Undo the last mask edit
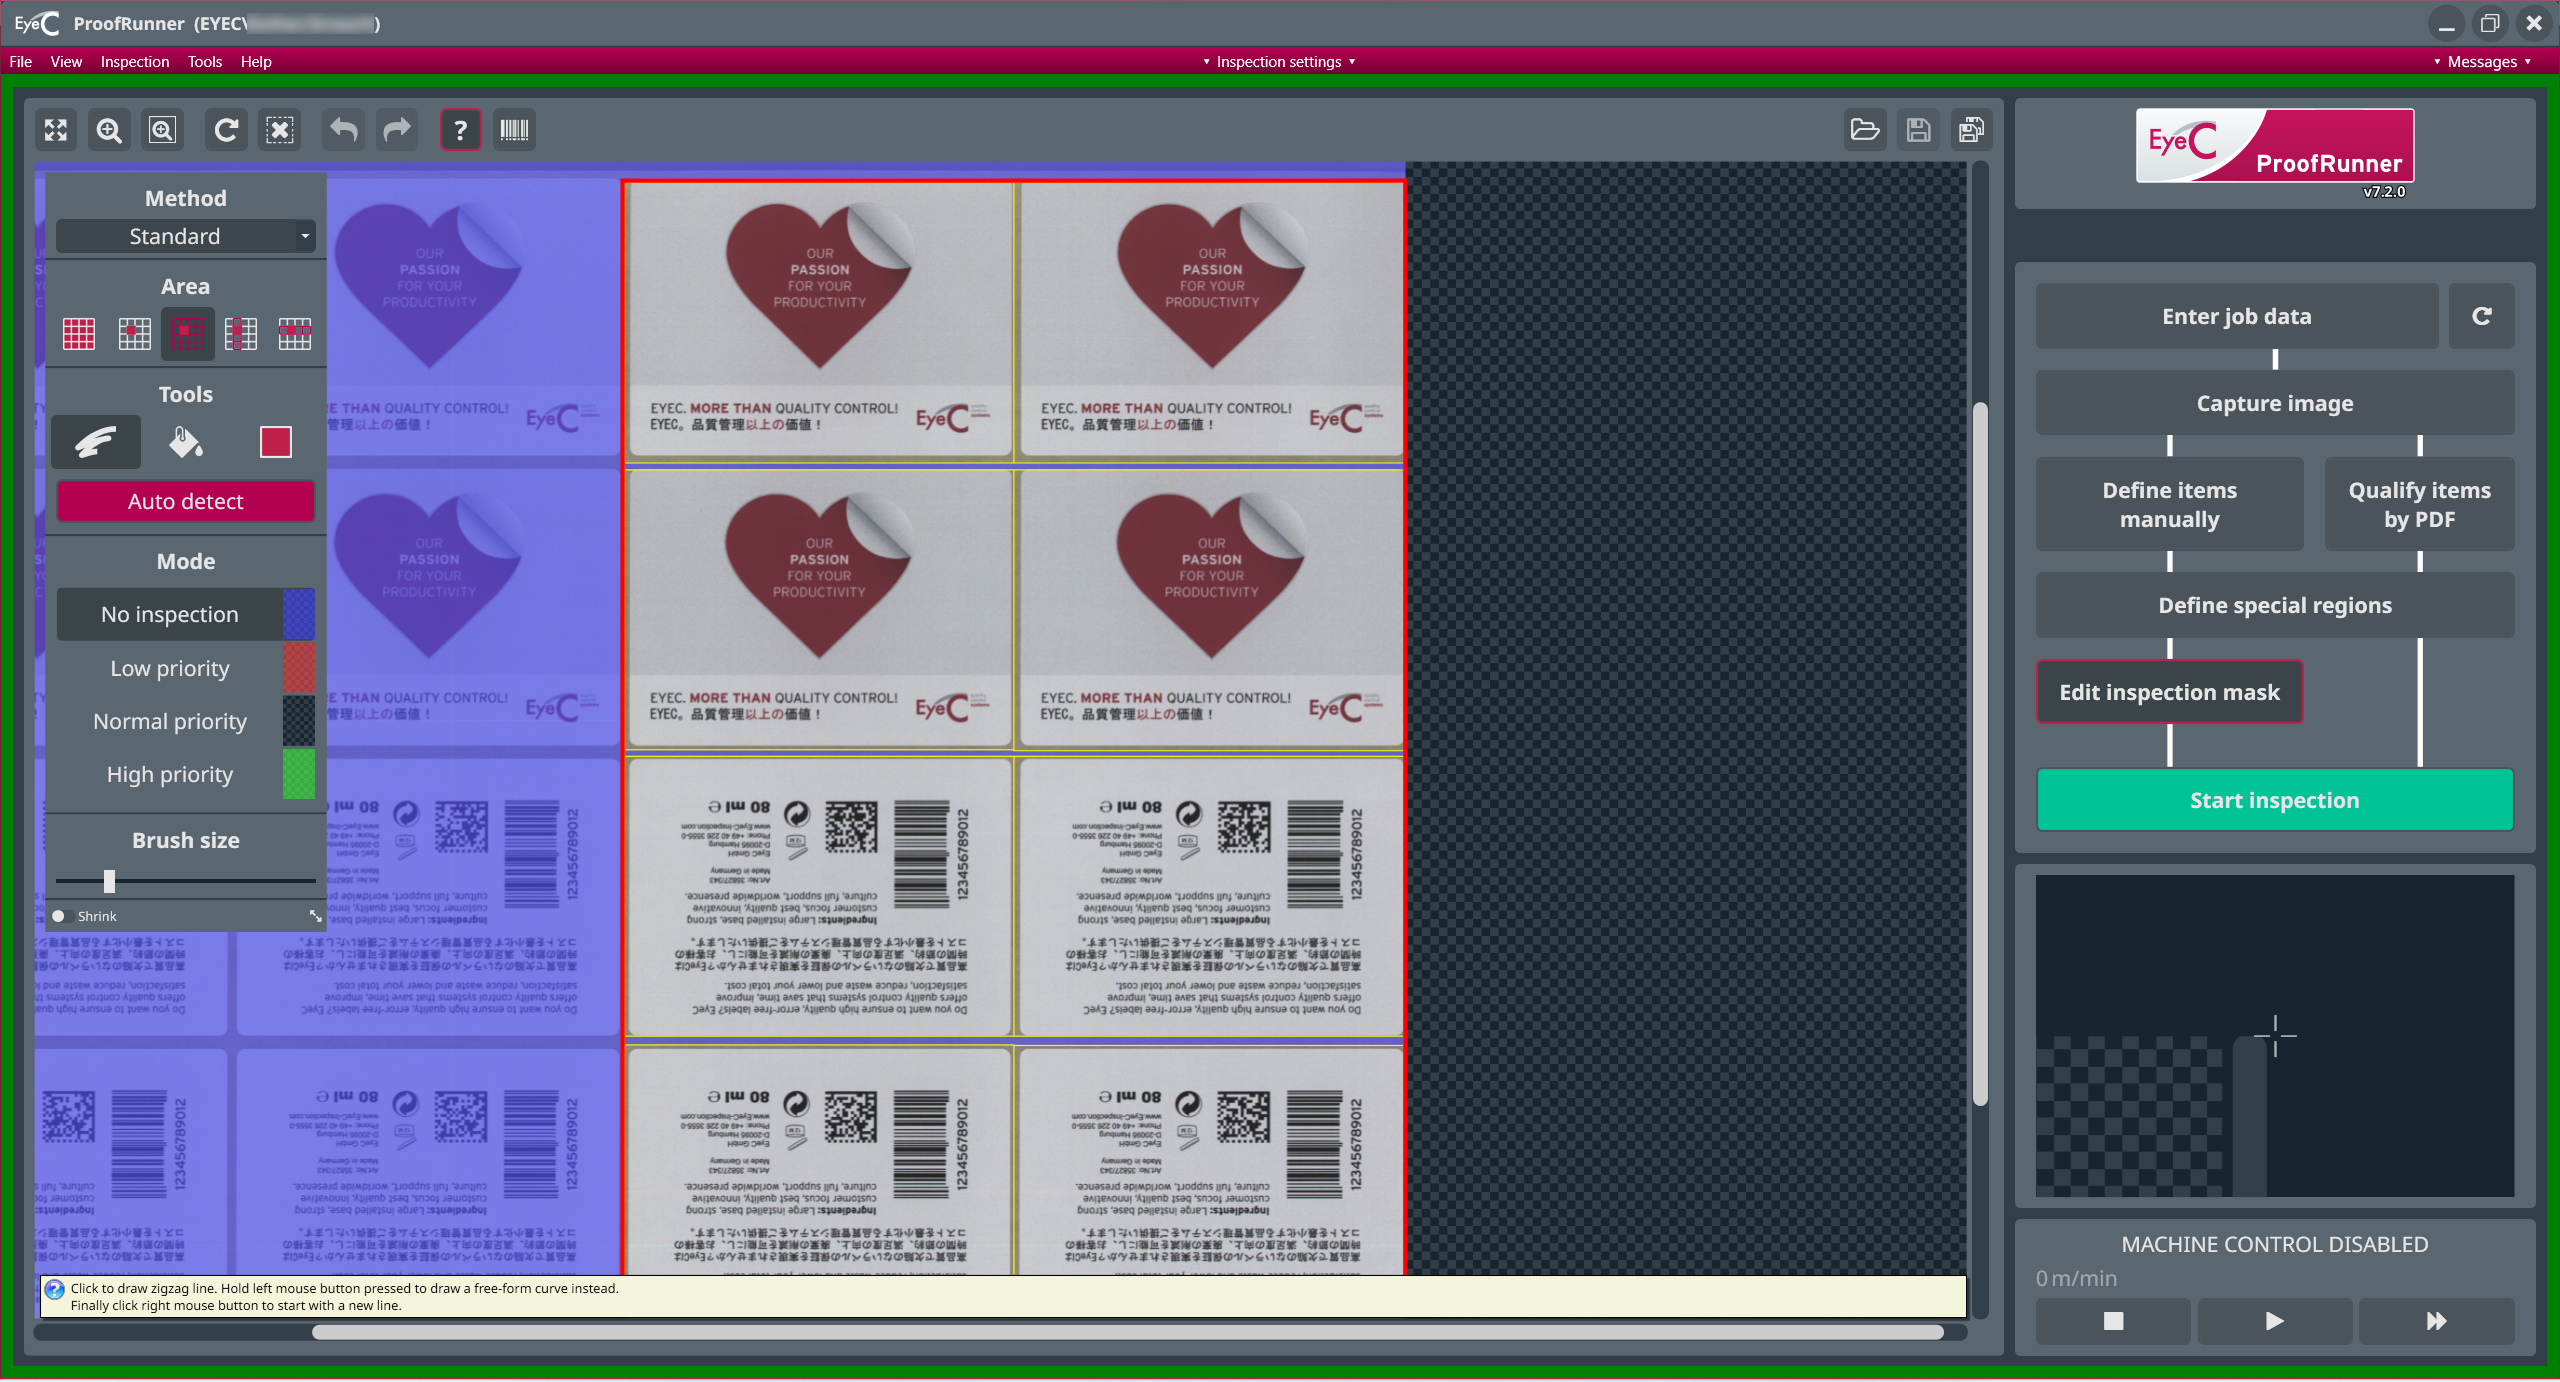The height and width of the screenshot is (1382, 2560). pos(344,130)
